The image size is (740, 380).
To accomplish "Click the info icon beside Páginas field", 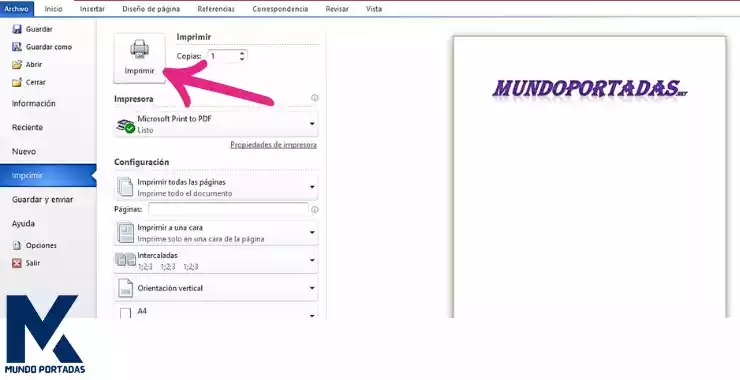I will pyautogui.click(x=315, y=209).
